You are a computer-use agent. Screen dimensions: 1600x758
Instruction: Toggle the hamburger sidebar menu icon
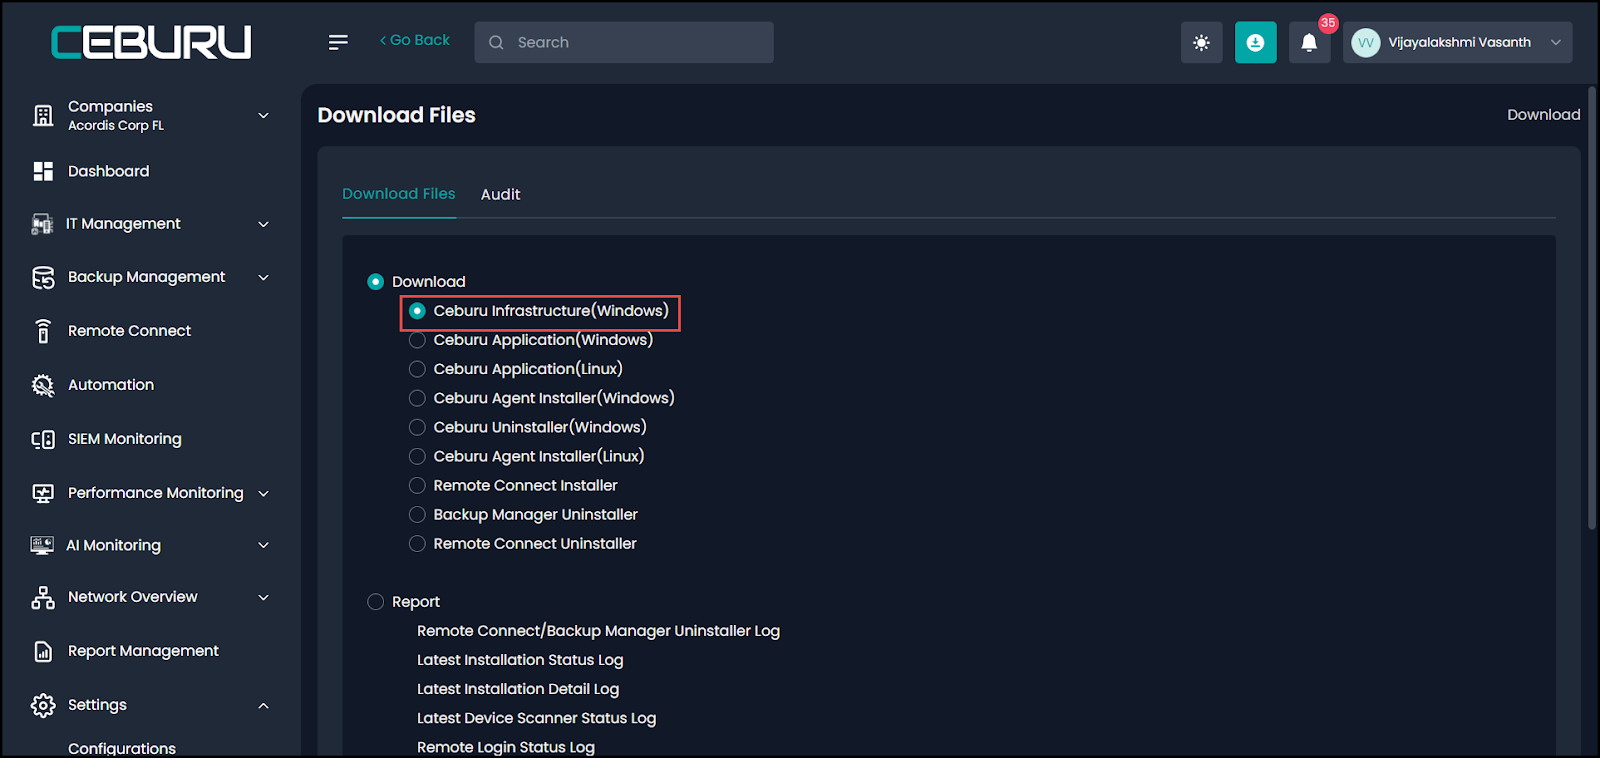[x=338, y=42]
